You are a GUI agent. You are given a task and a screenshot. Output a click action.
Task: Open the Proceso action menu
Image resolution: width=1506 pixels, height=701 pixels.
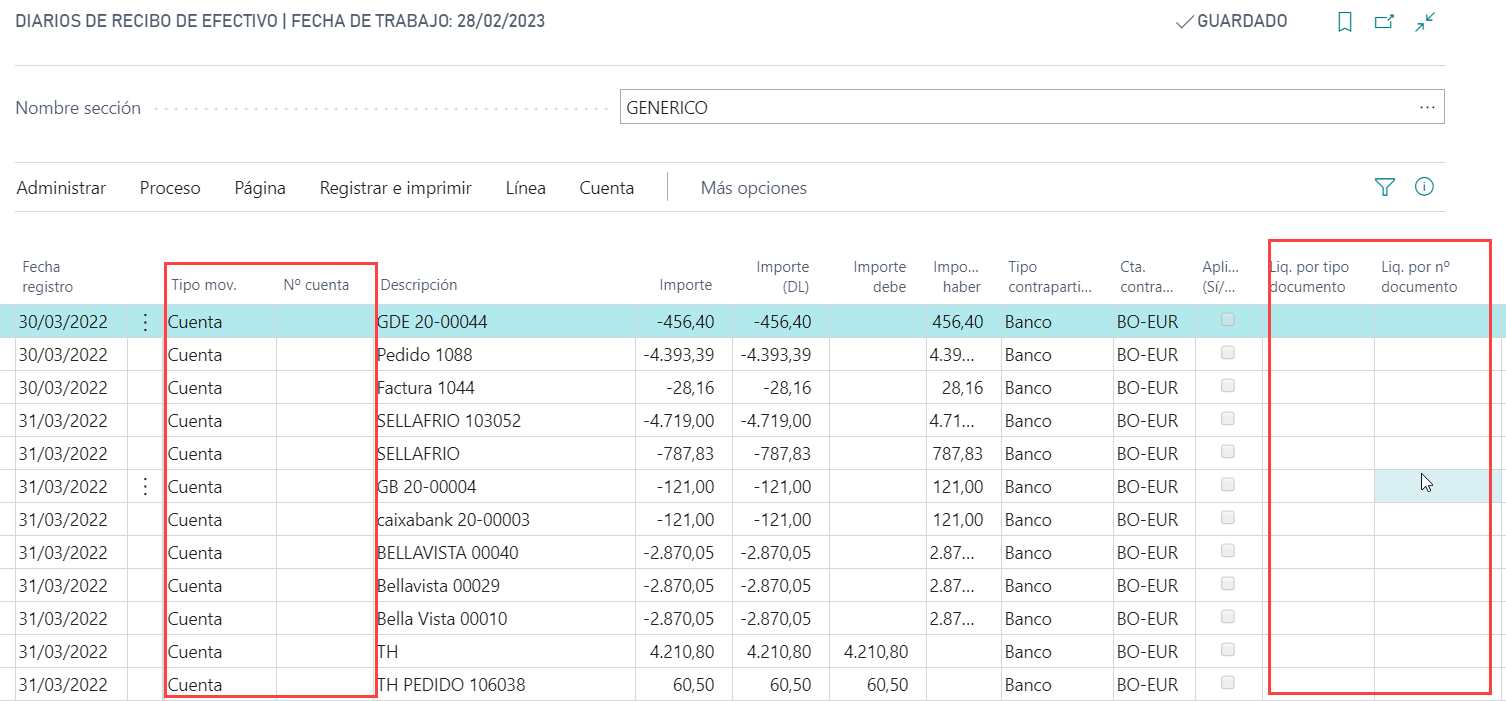(170, 188)
